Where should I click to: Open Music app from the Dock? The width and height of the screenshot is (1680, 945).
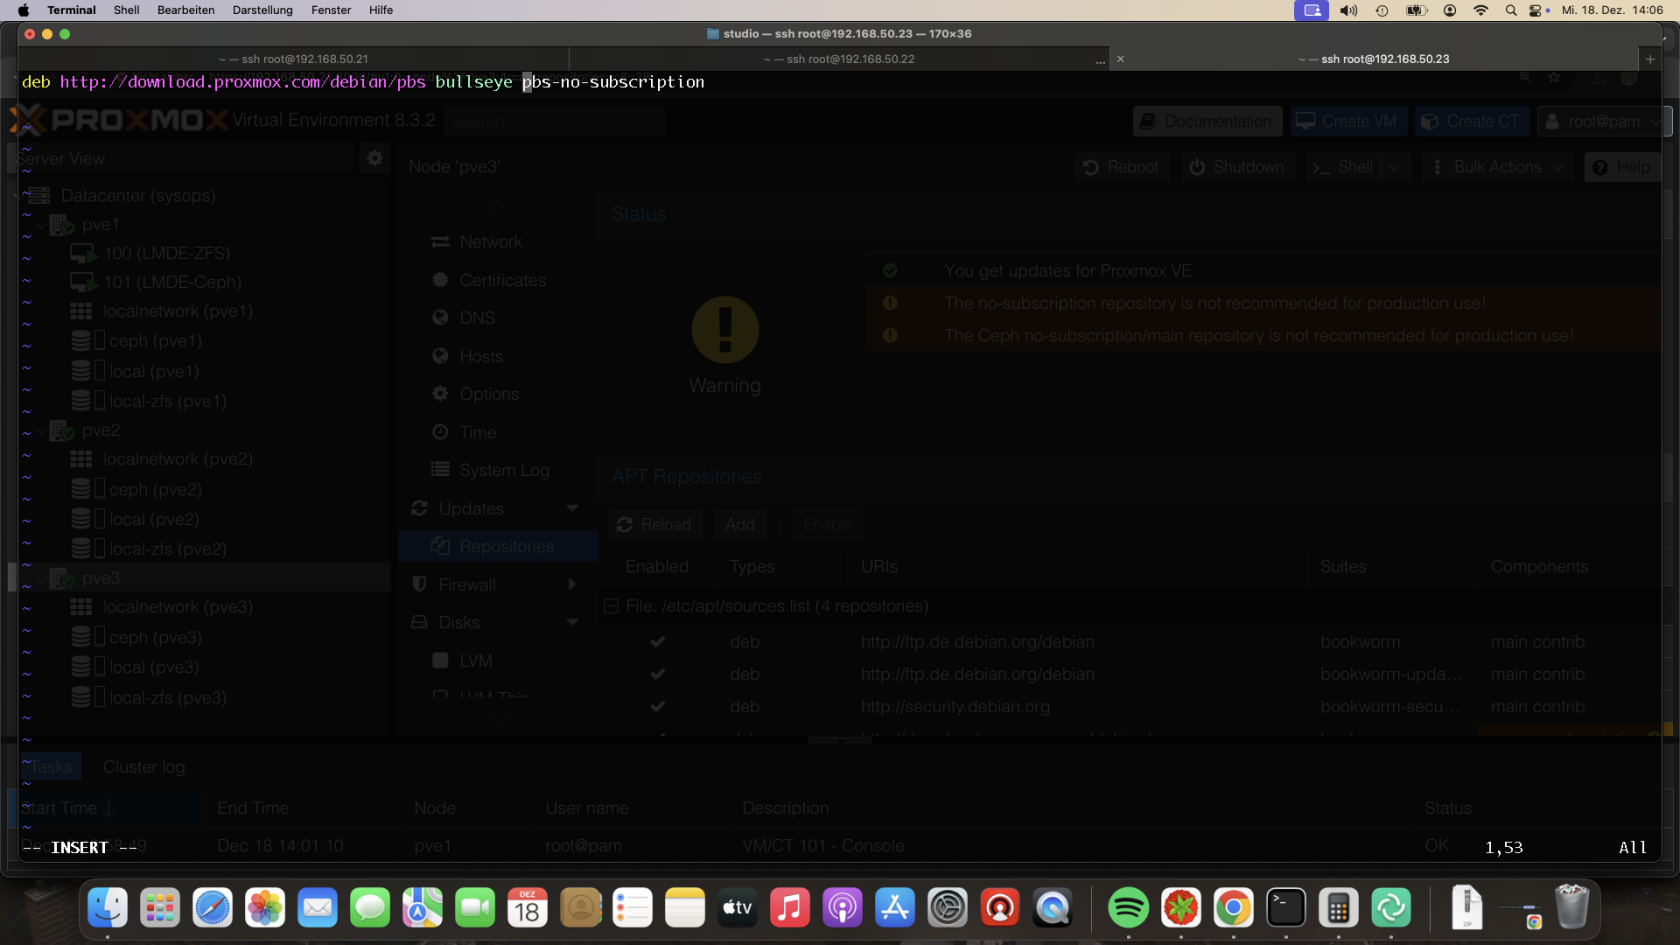(790, 908)
